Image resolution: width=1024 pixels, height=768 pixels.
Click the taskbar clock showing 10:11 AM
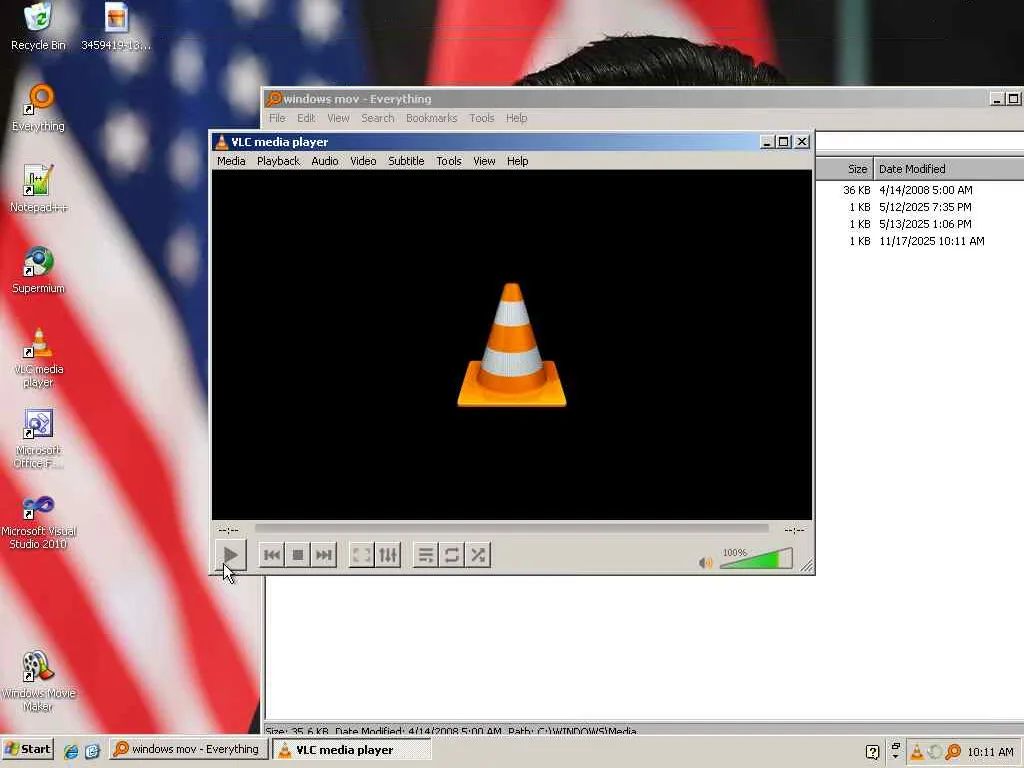(990, 752)
